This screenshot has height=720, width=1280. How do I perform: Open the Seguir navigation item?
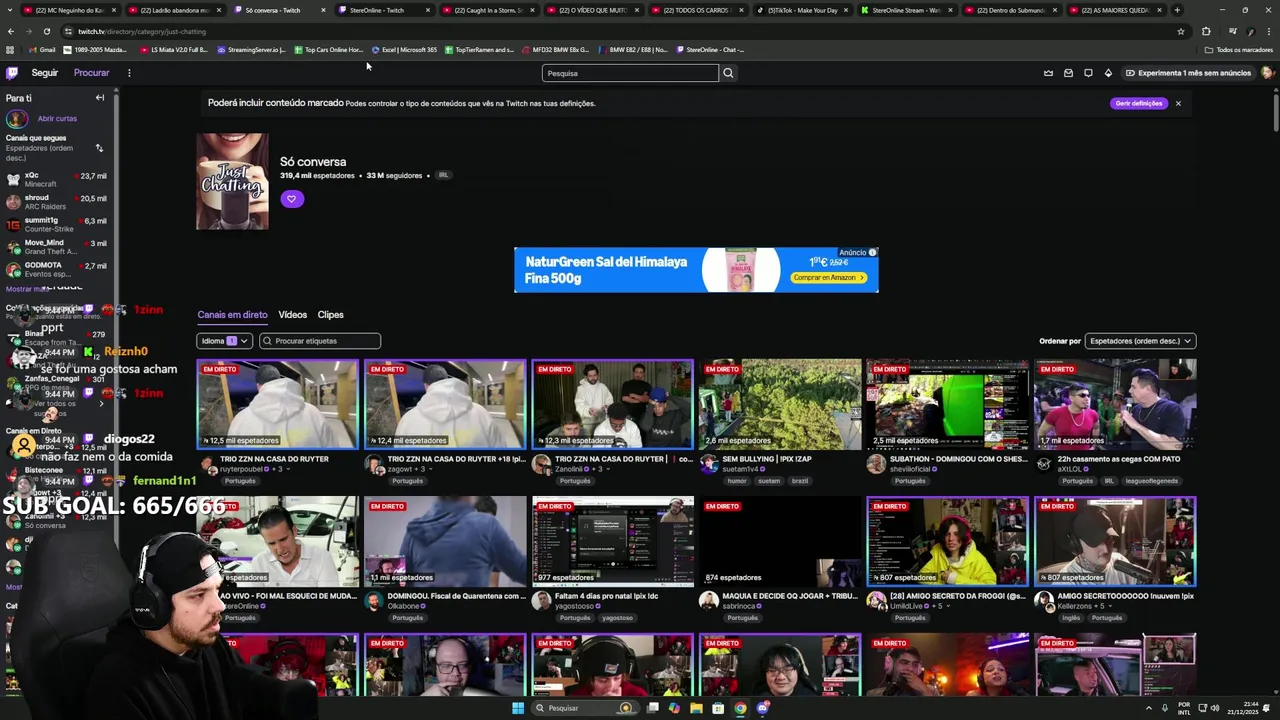[44, 73]
